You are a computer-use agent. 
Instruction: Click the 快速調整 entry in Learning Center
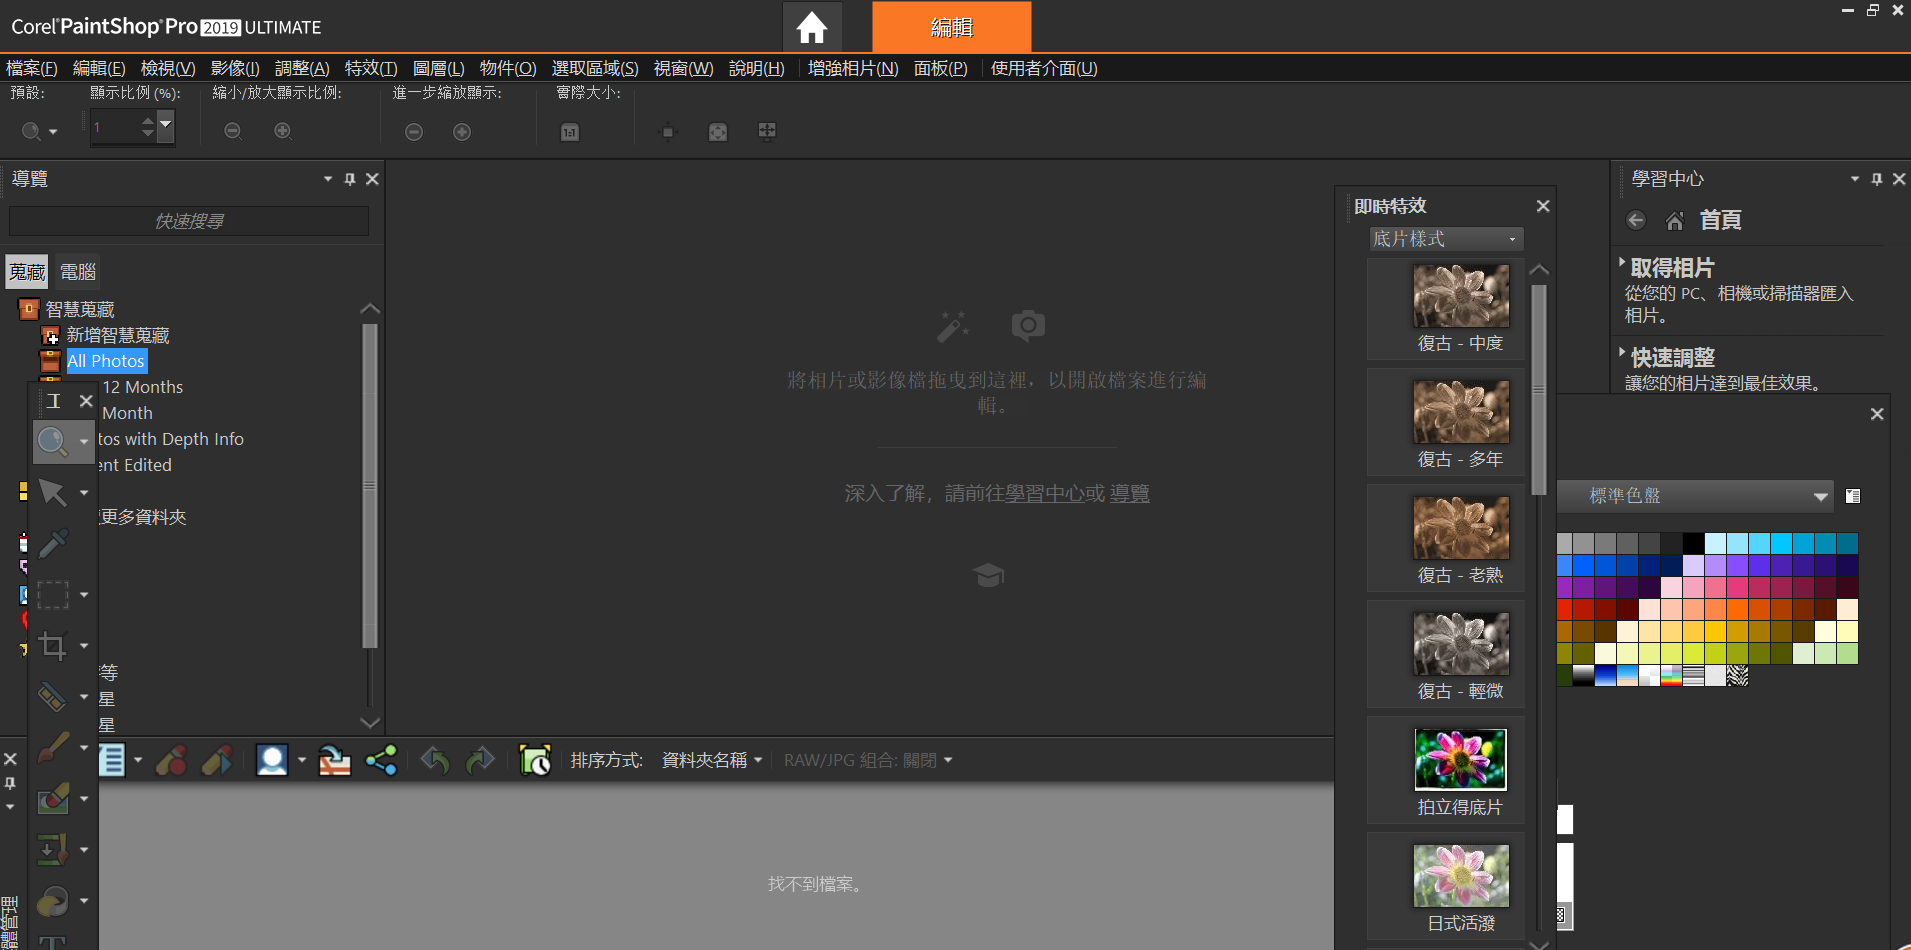coord(1671,356)
